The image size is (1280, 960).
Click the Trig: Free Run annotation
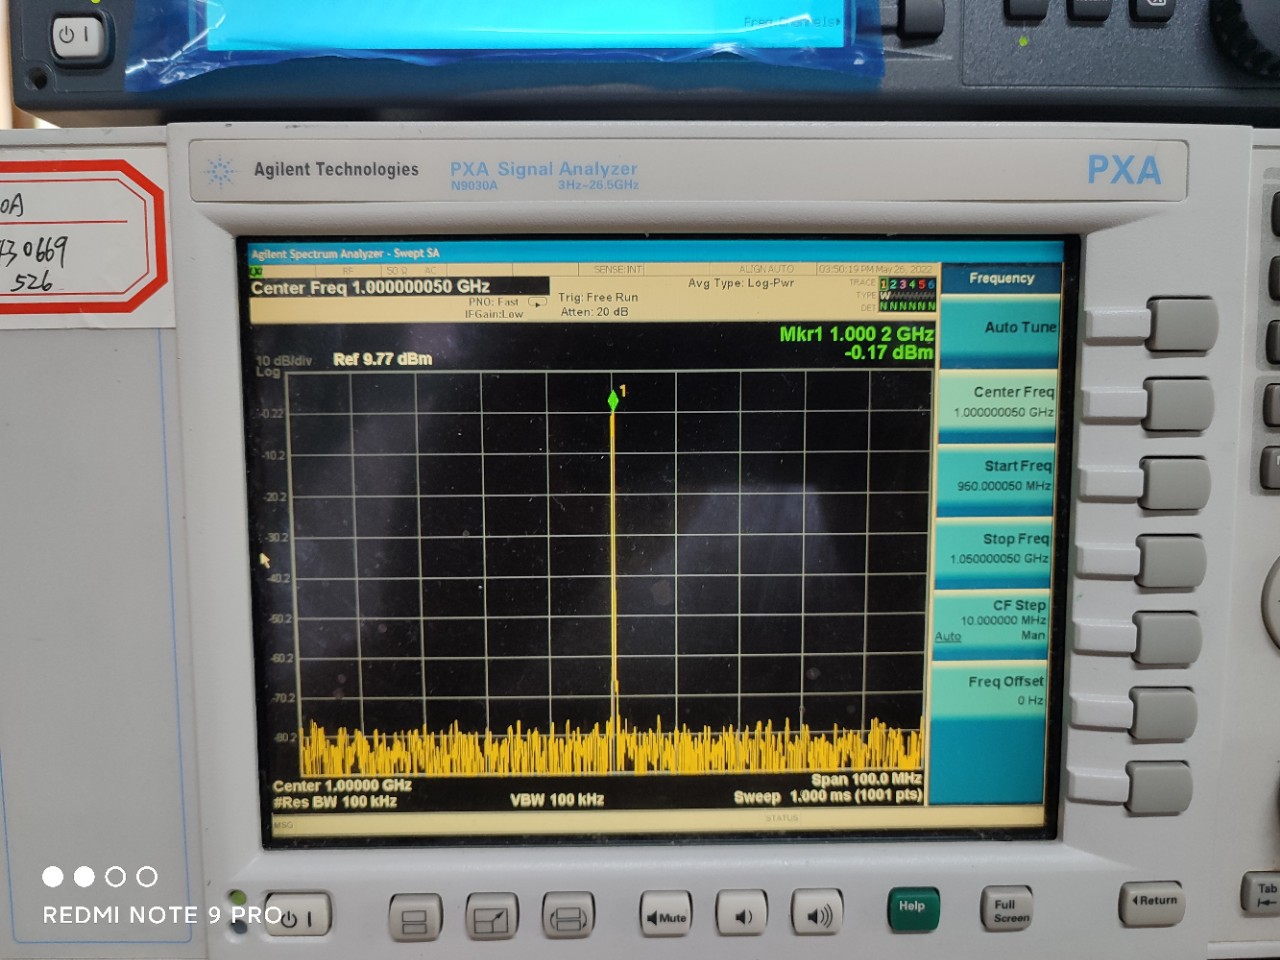coord(598,297)
